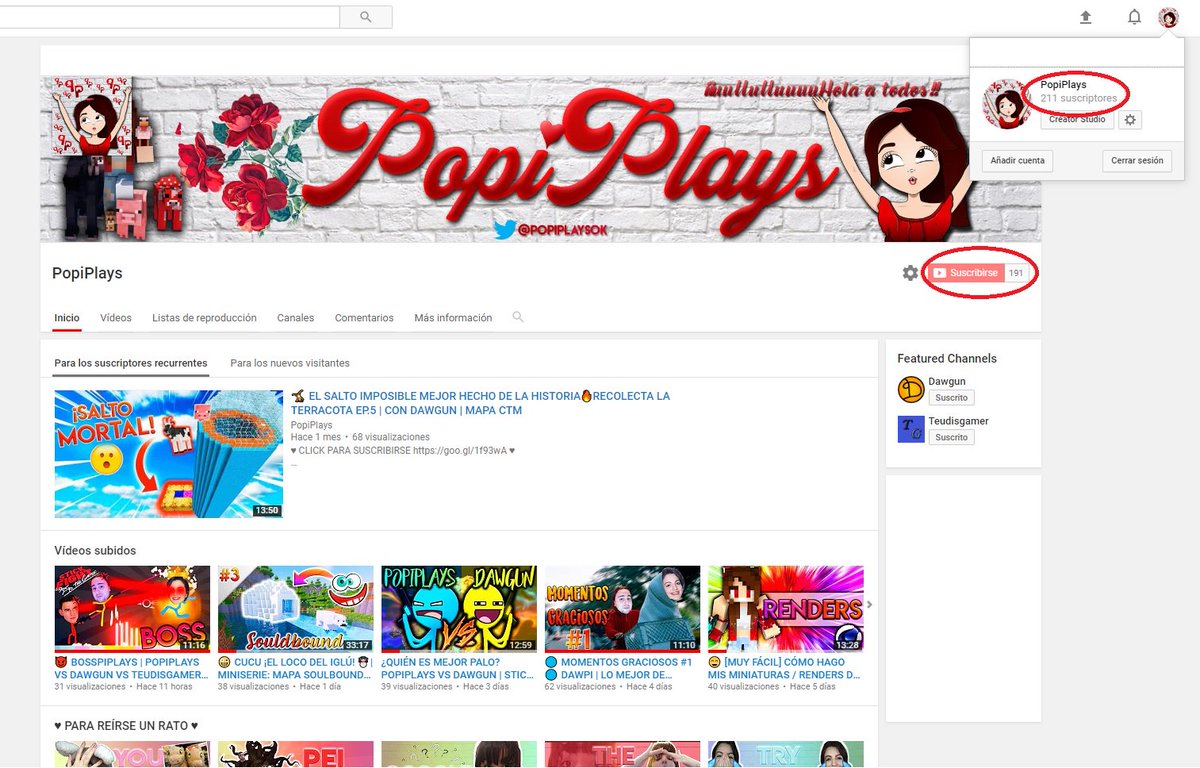Open MOMENTOS GRACIOSOS #1 title link
This screenshot has height=768, width=1200.
coord(619,668)
